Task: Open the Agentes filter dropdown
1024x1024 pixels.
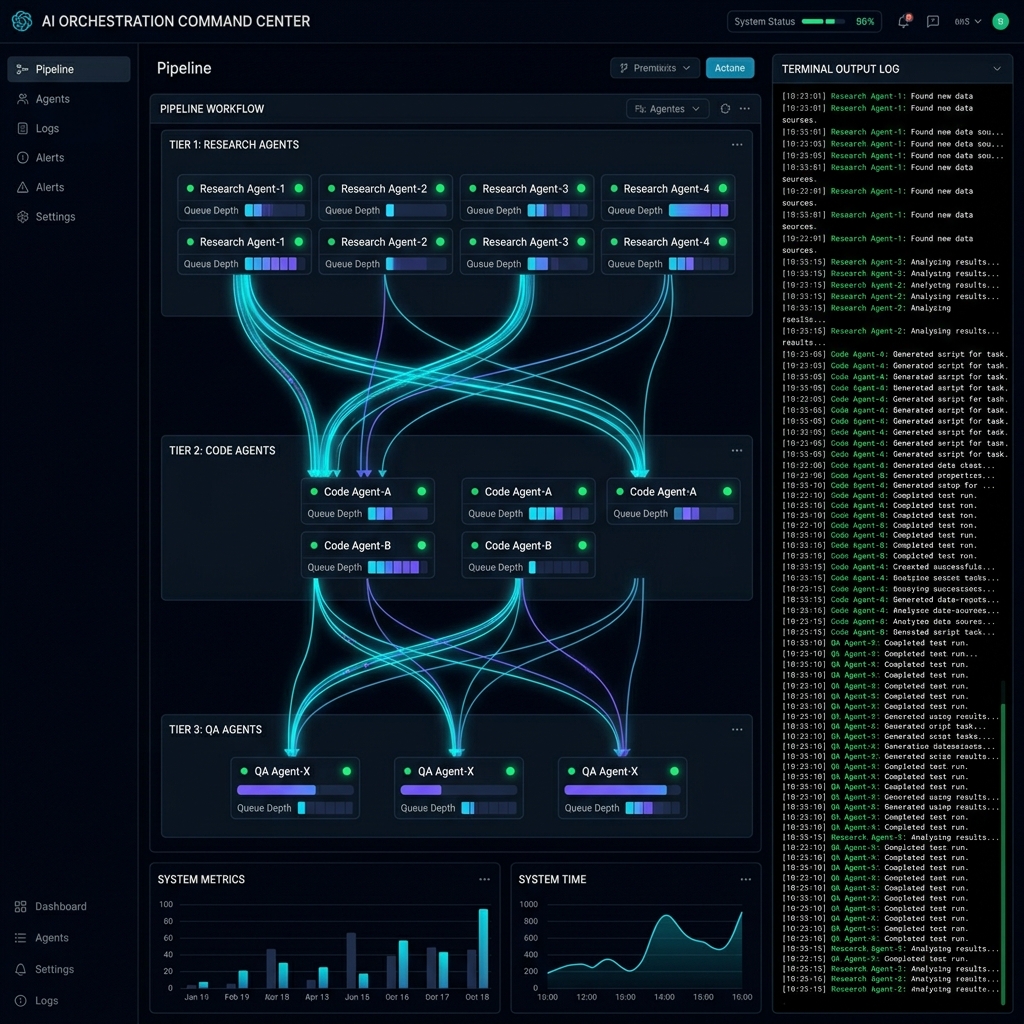Action: coord(667,109)
